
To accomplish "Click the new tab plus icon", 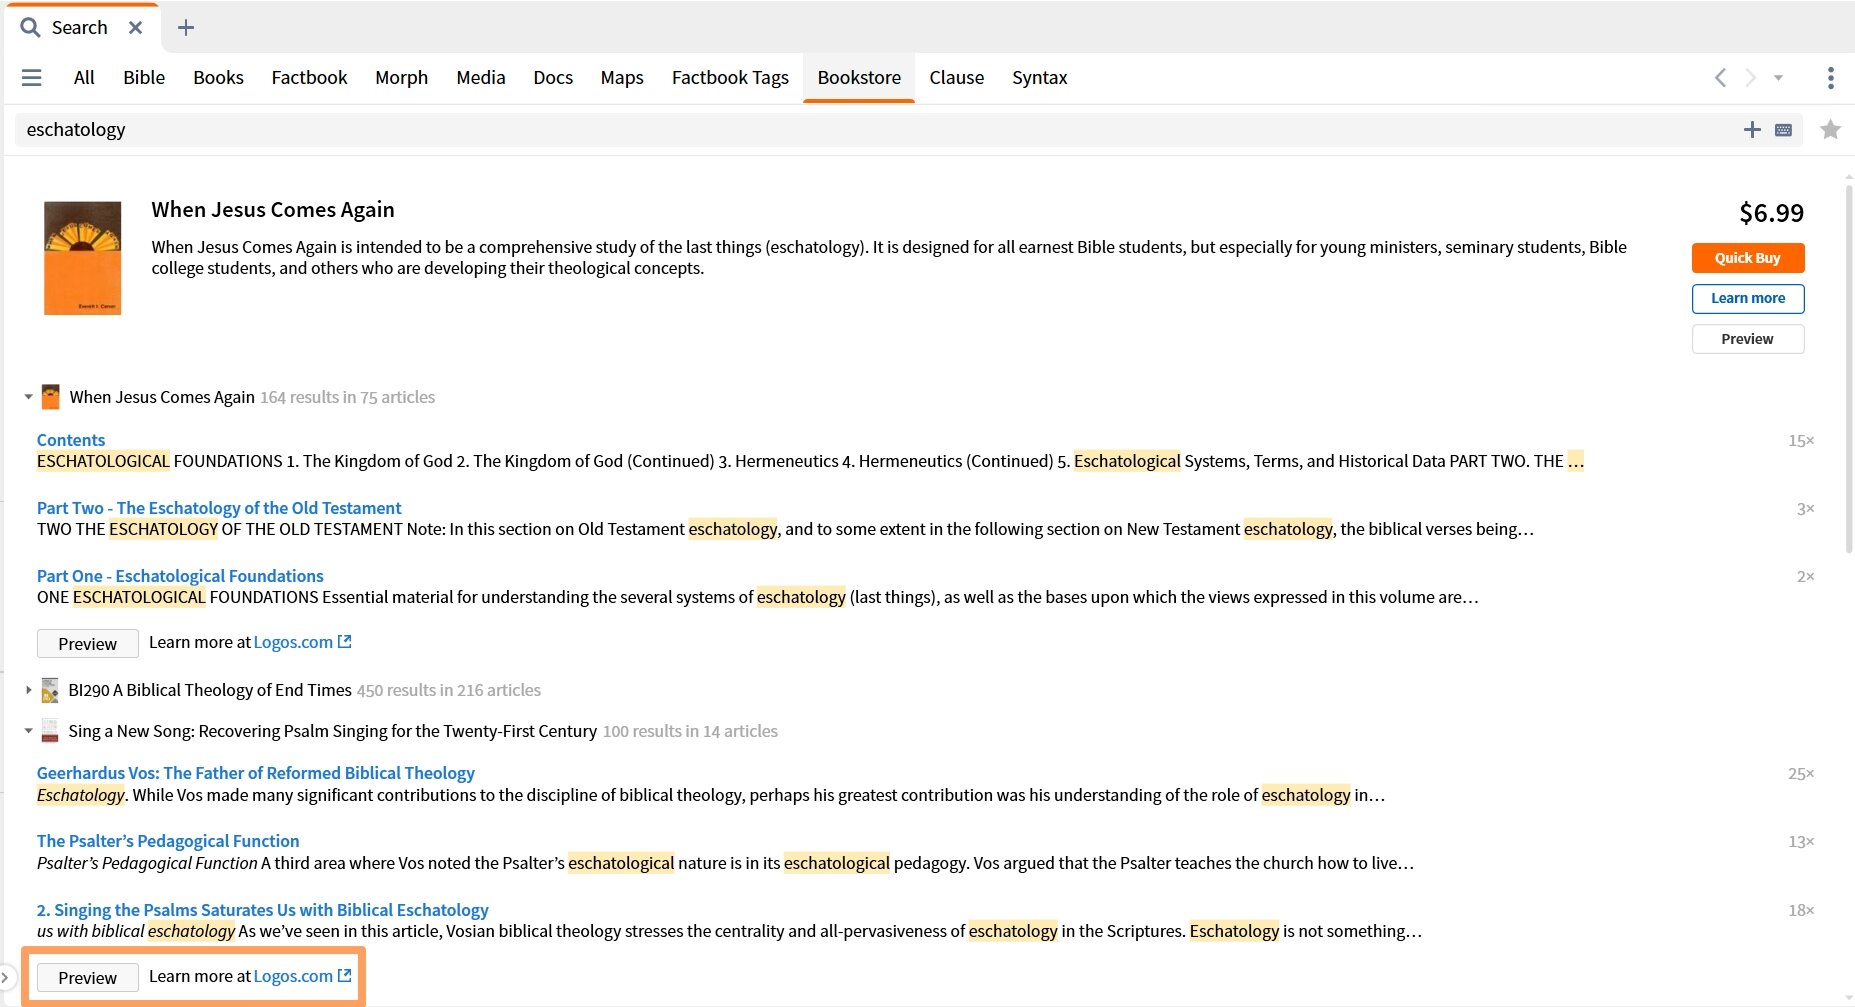I will click(x=185, y=28).
